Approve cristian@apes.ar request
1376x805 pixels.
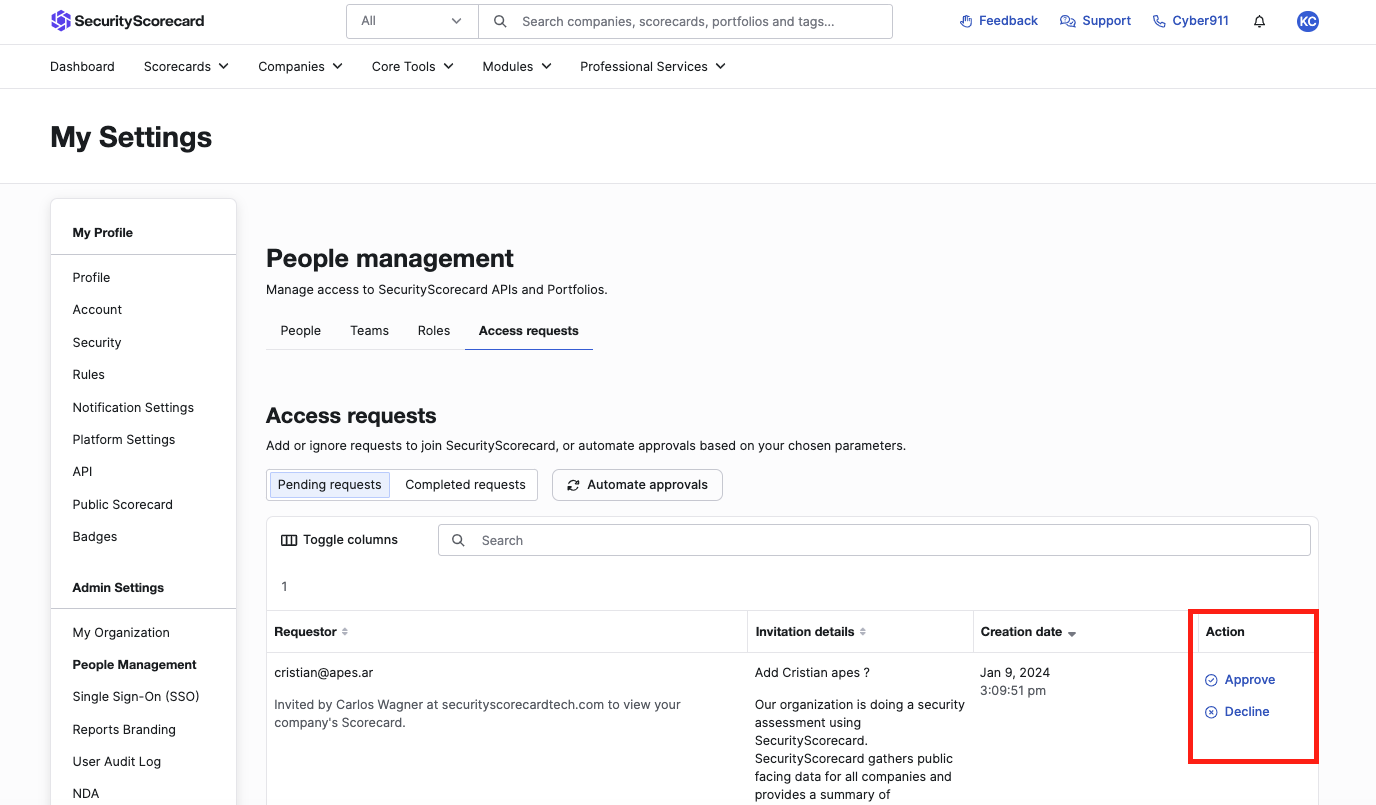coord(1240,680)
